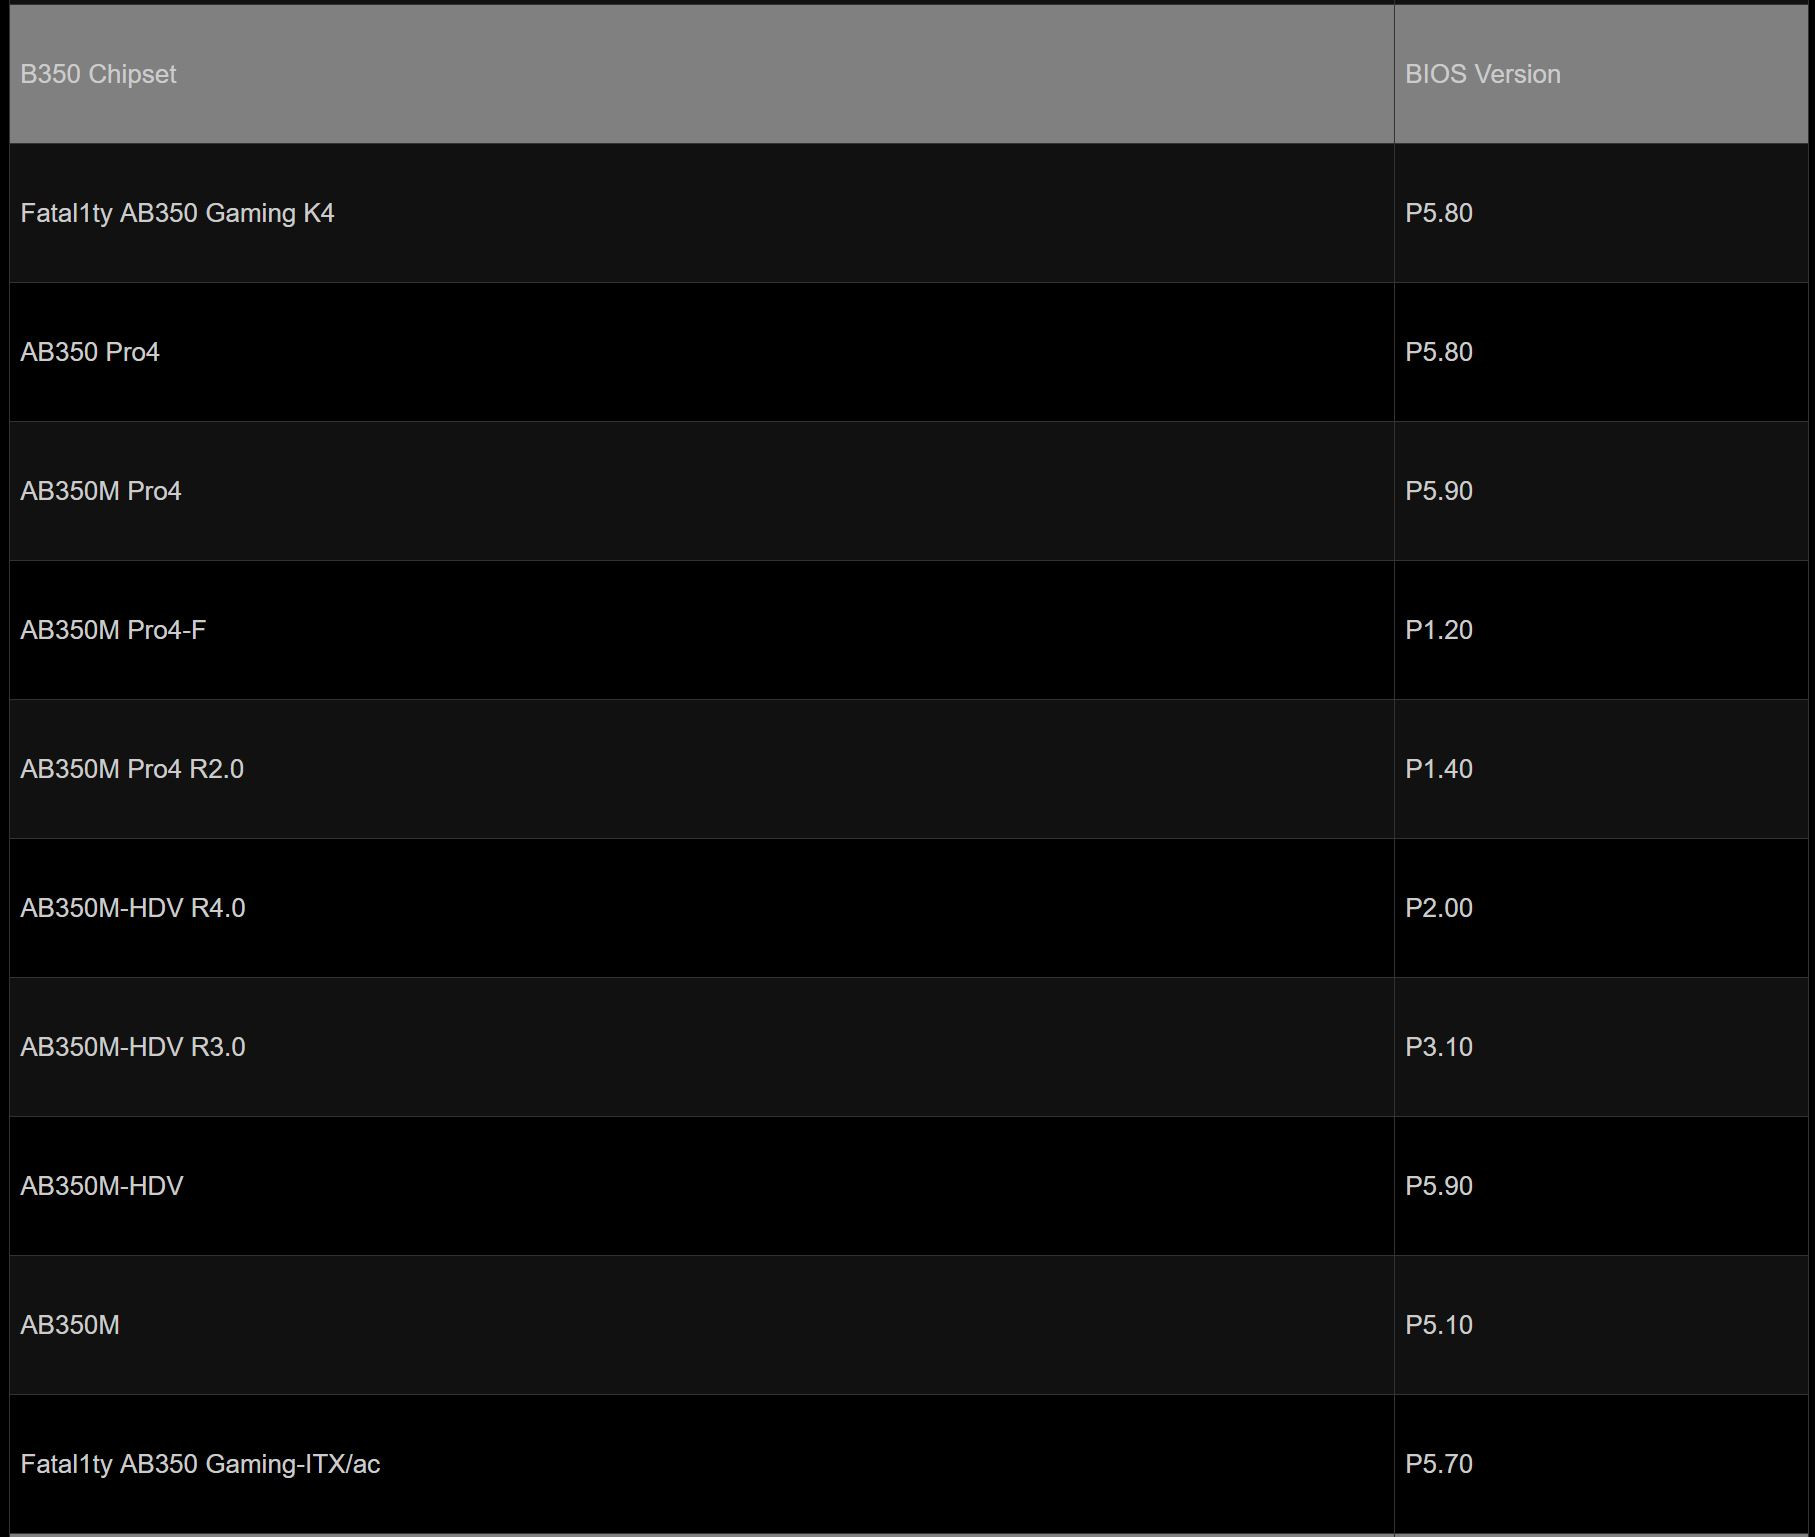
Task: Select the P5.70 BIOS version value
Action: coord(1438,1464)
